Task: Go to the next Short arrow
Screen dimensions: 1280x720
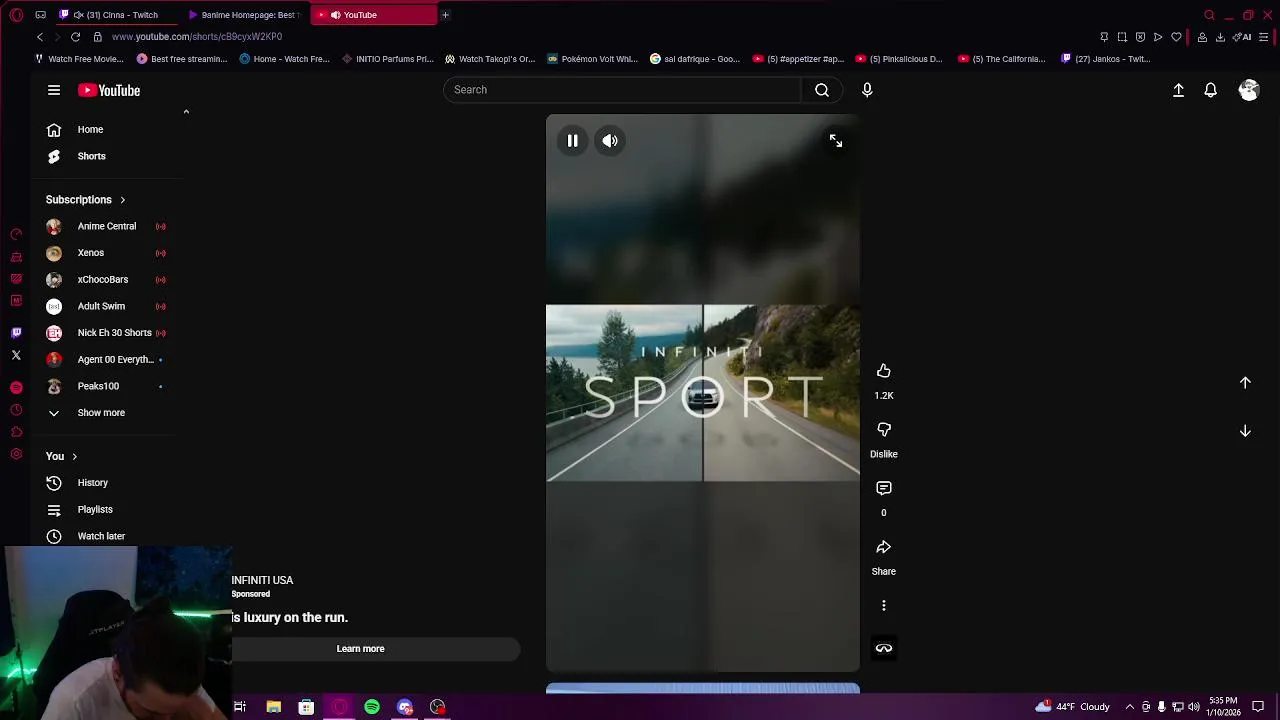Action: pyautogui.click(x=1245, y=431)
